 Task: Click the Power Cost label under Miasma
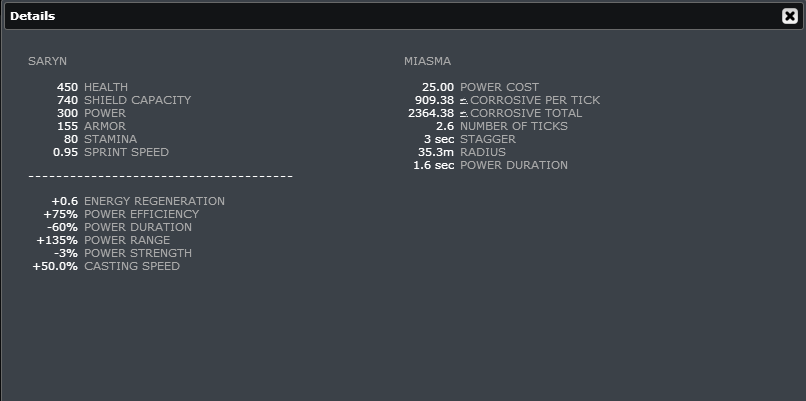tap(499, 87)
